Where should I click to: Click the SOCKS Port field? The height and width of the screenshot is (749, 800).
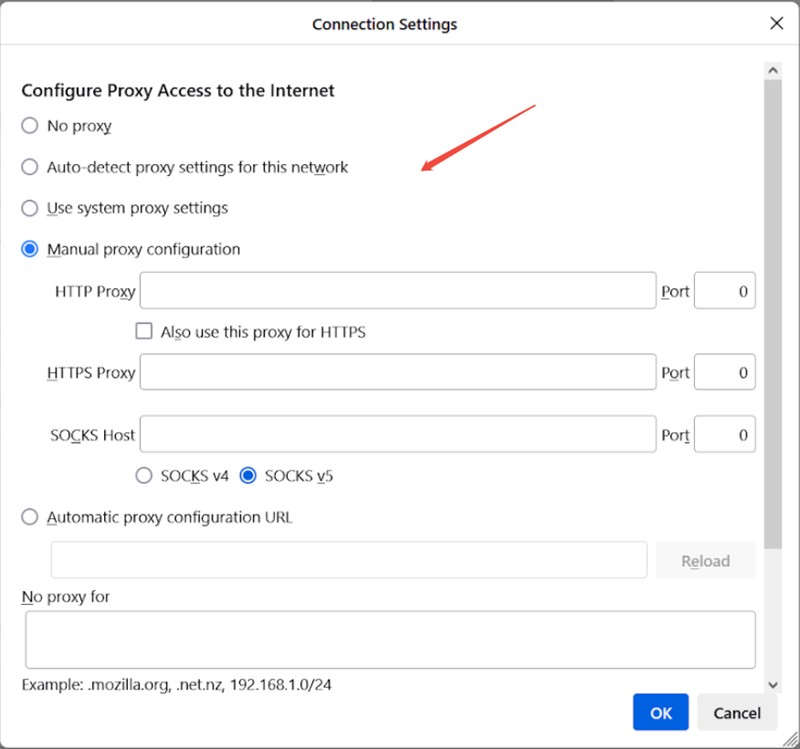[724, 434]
